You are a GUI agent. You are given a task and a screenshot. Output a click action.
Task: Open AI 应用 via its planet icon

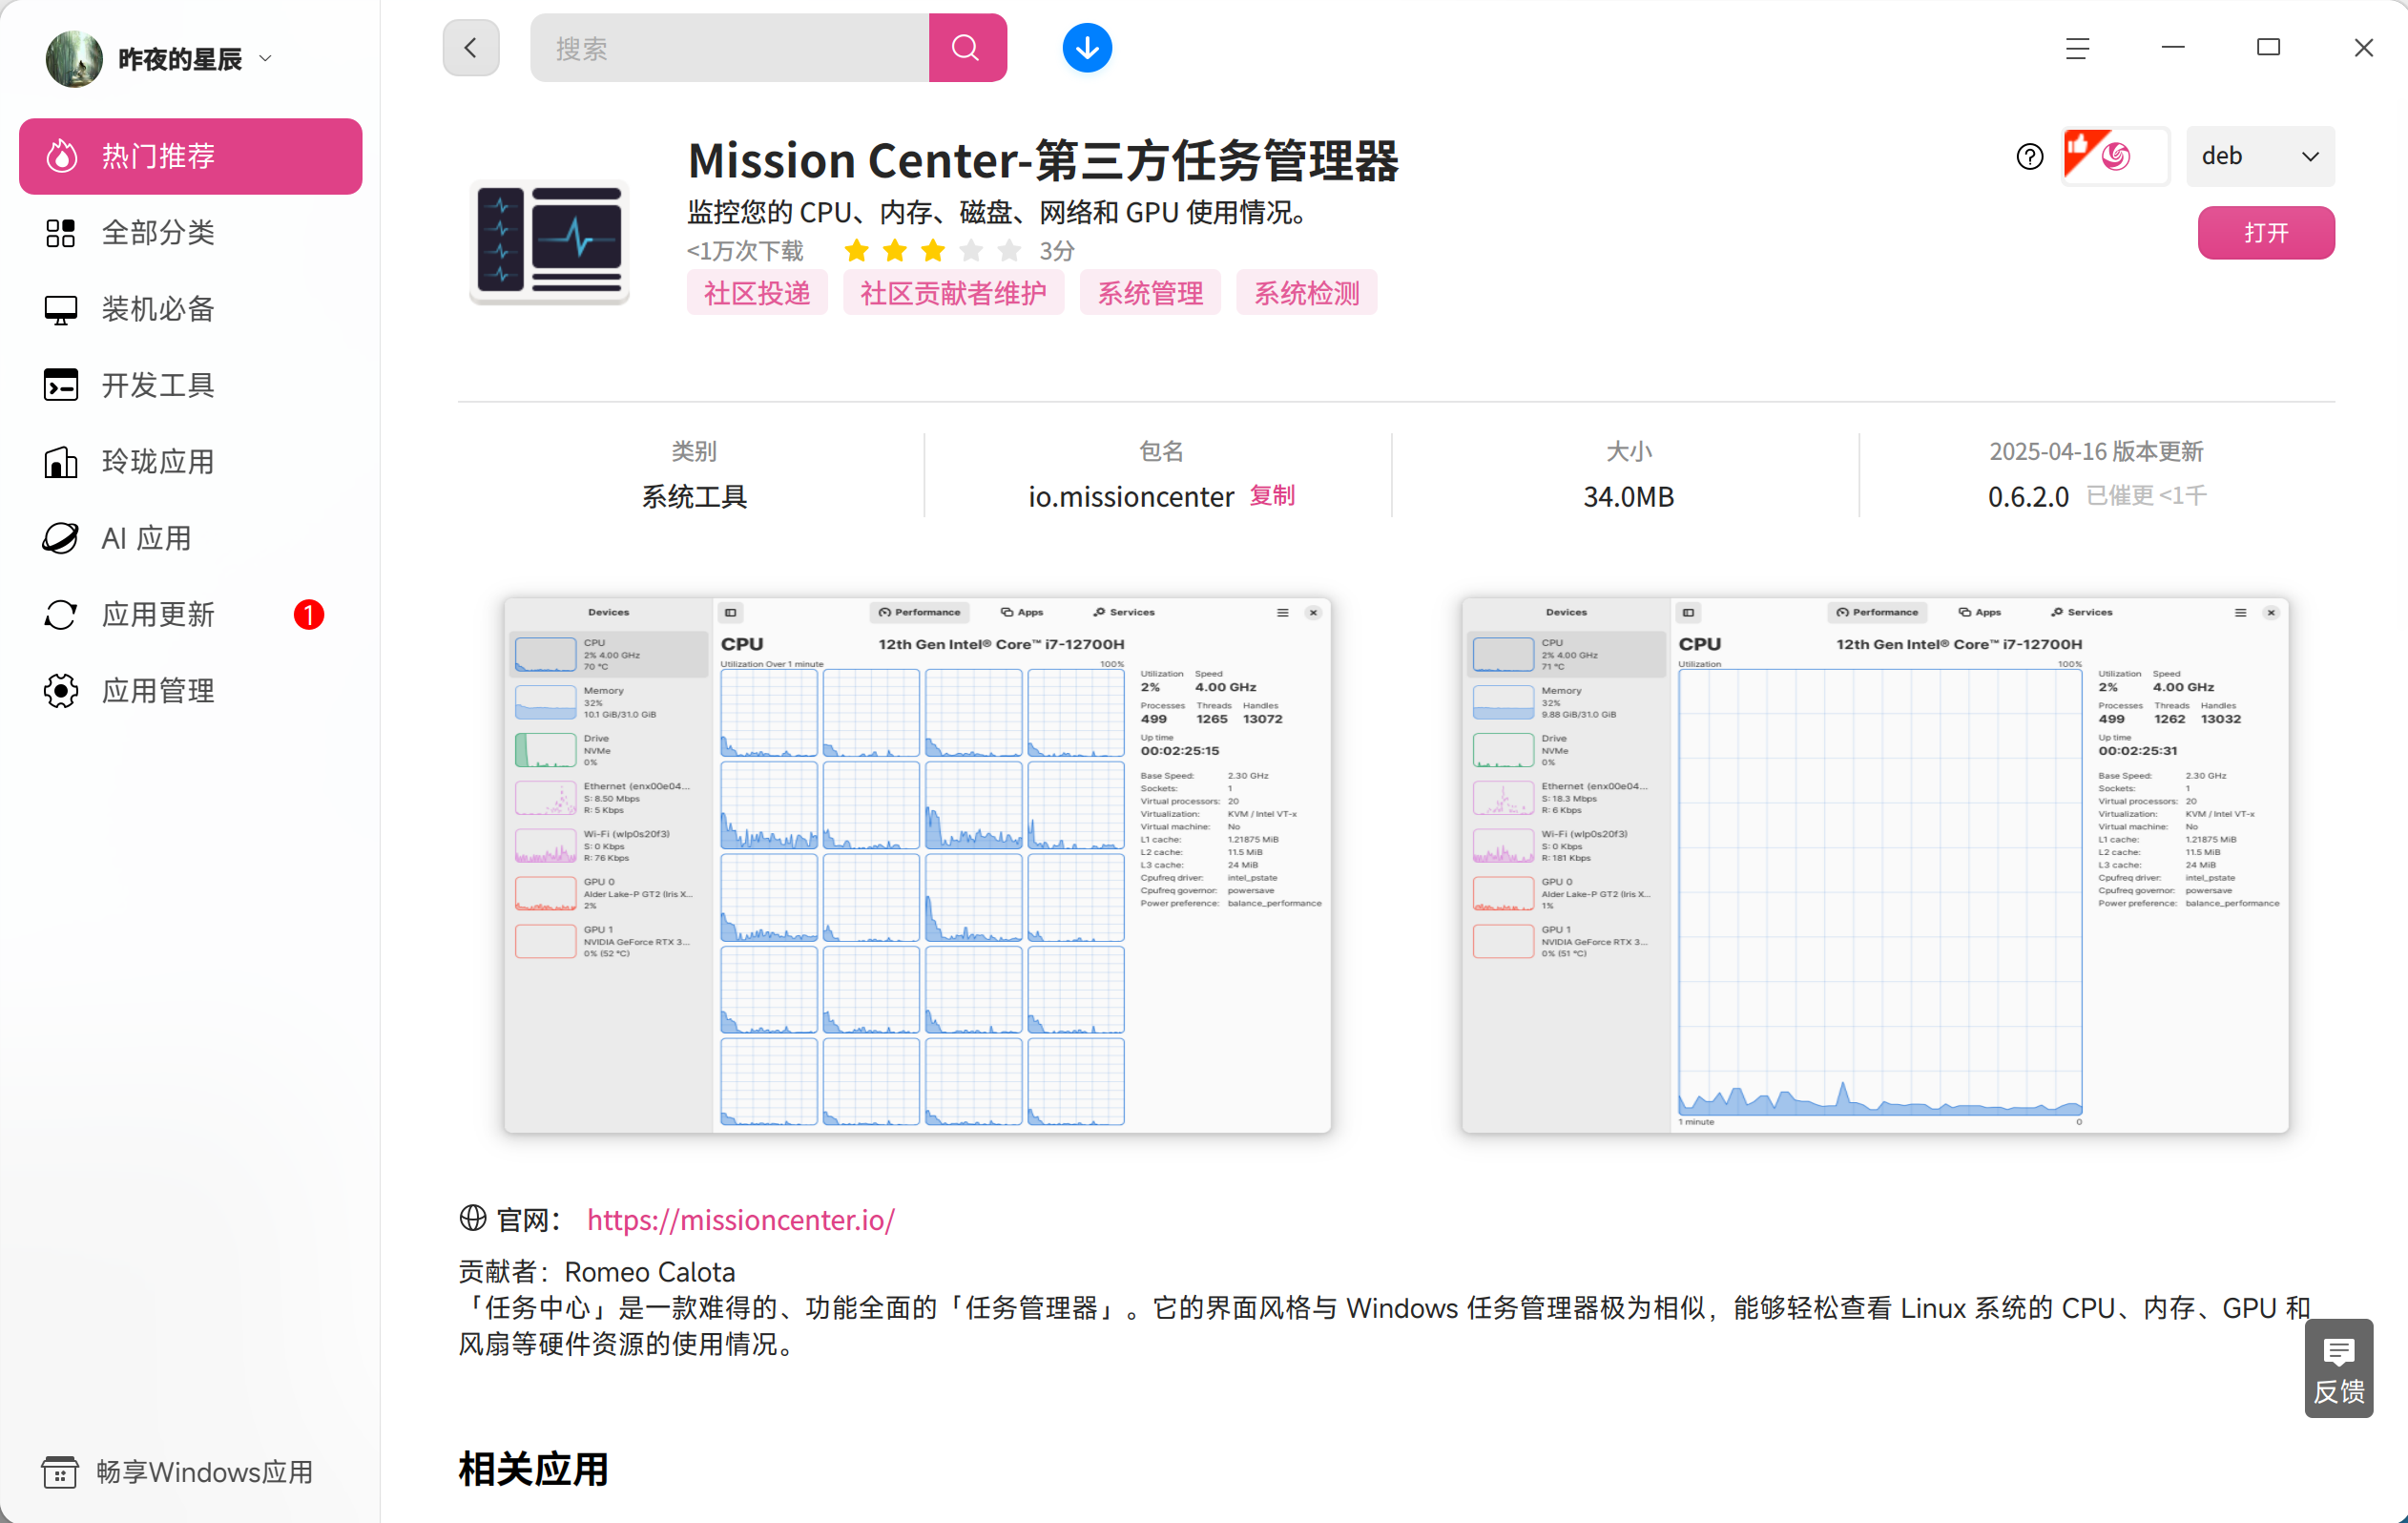tap(61, 538)
